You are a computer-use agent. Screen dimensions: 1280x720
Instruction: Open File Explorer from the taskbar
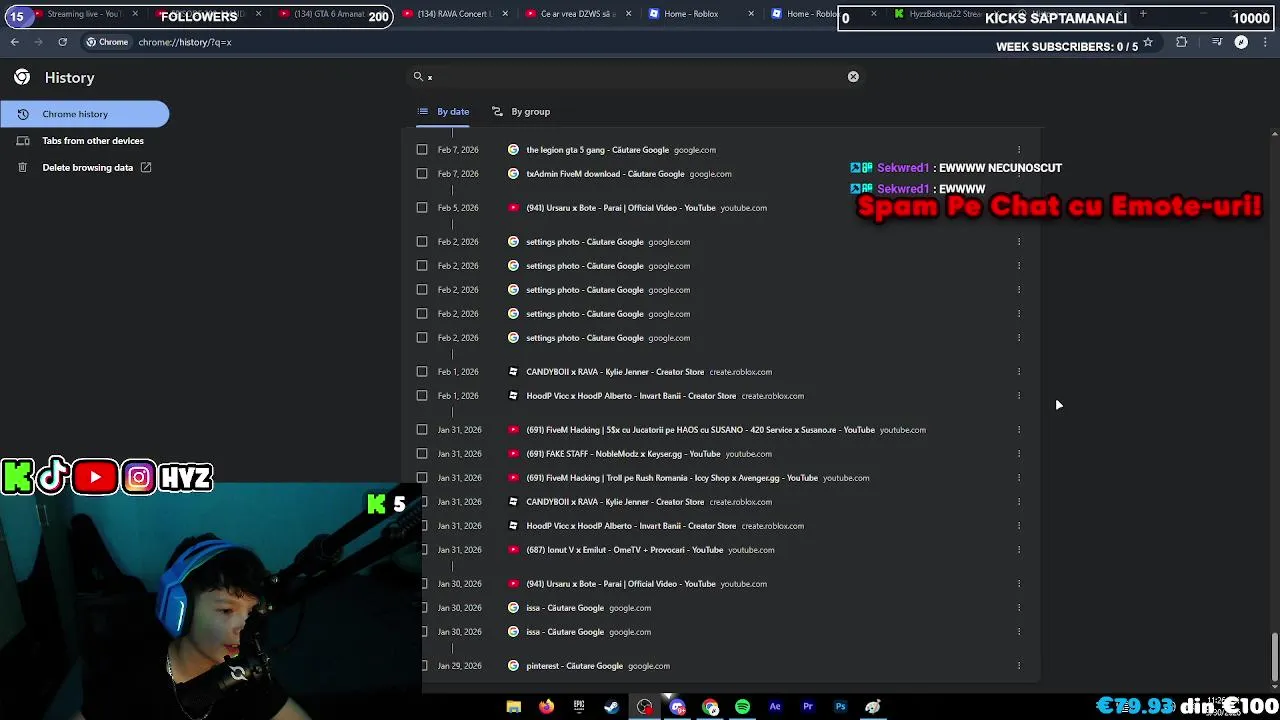coord(513,707)
